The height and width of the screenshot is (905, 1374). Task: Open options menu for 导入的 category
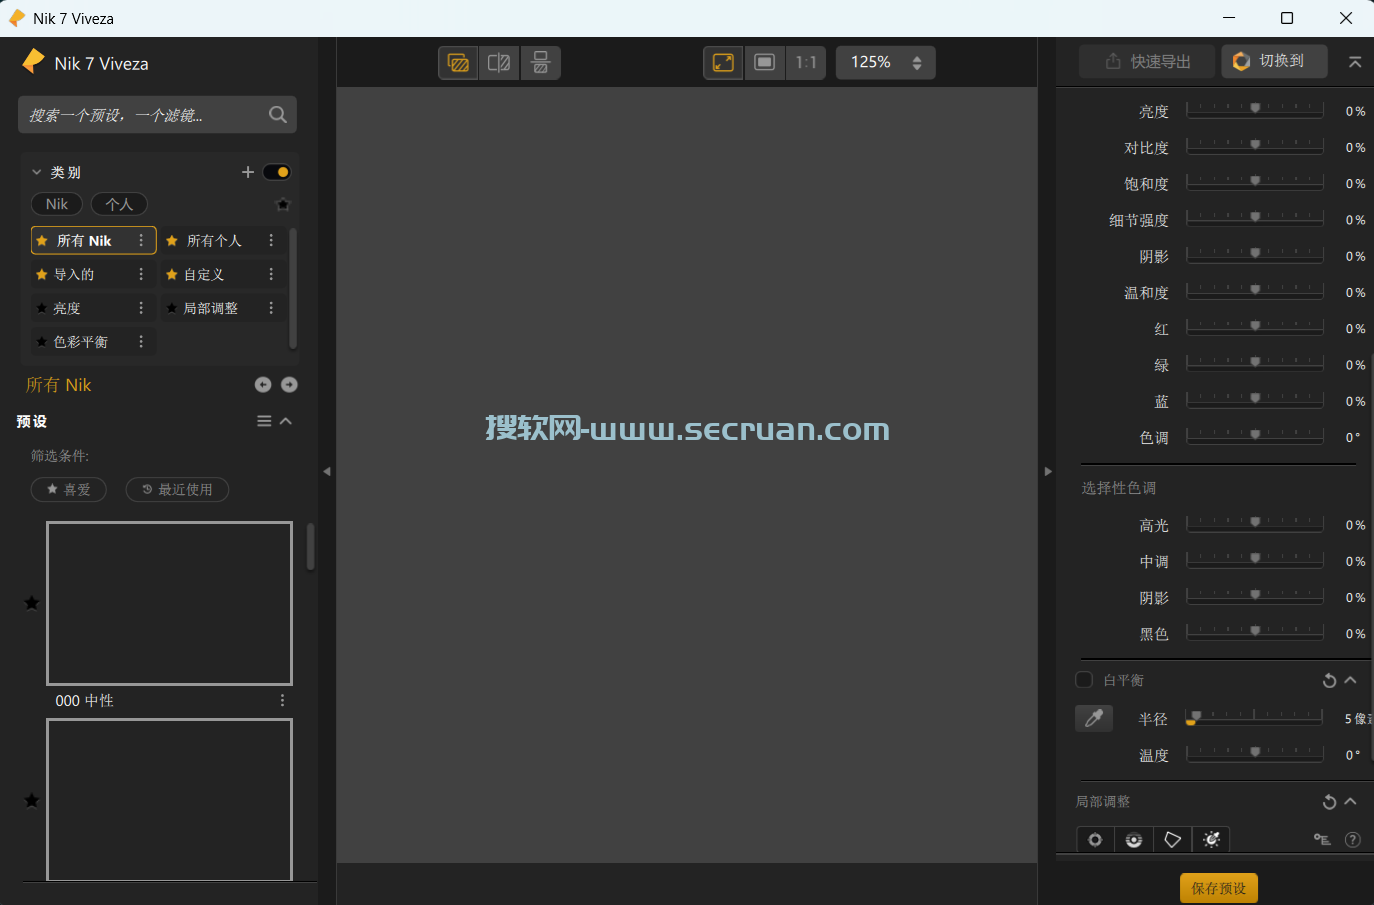[141, 274]
